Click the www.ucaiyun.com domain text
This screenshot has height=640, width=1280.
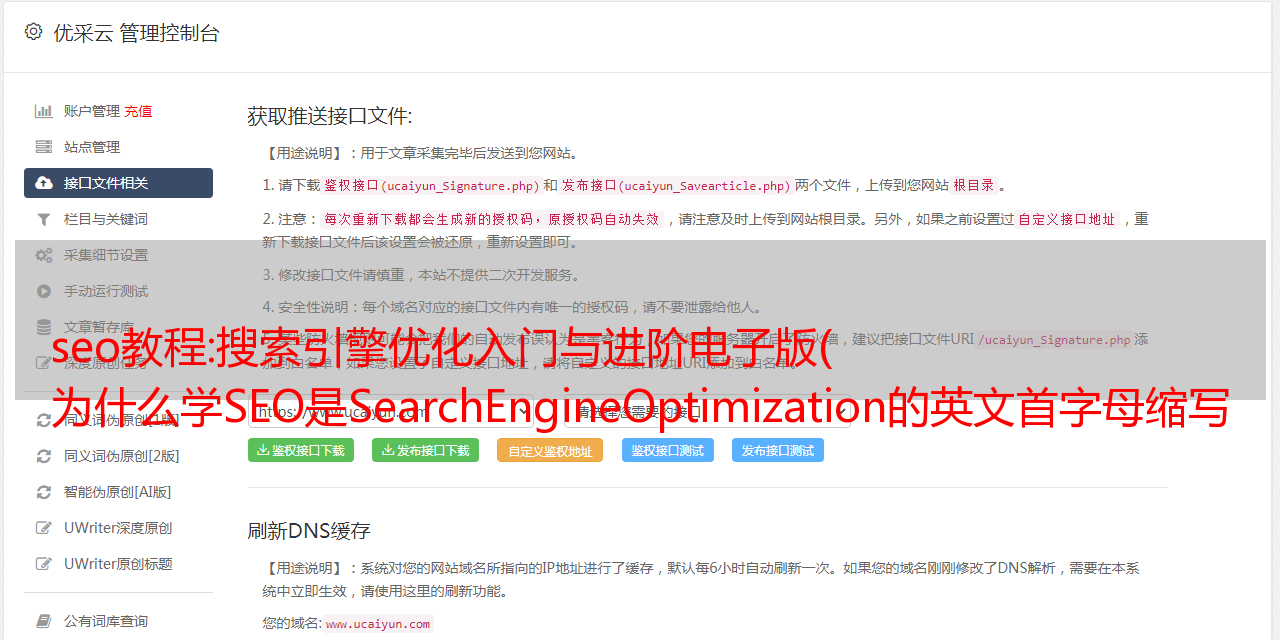[x=378, y=624]
